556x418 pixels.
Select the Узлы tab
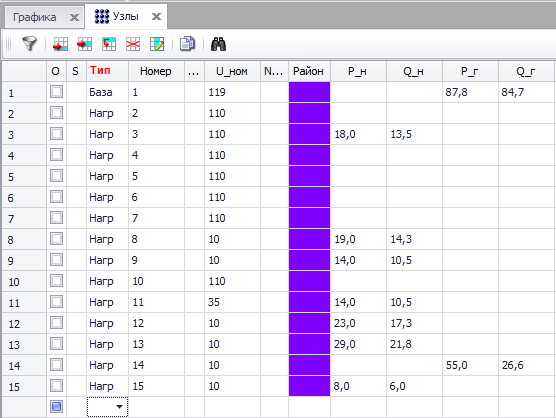click(x=126, y=16)
